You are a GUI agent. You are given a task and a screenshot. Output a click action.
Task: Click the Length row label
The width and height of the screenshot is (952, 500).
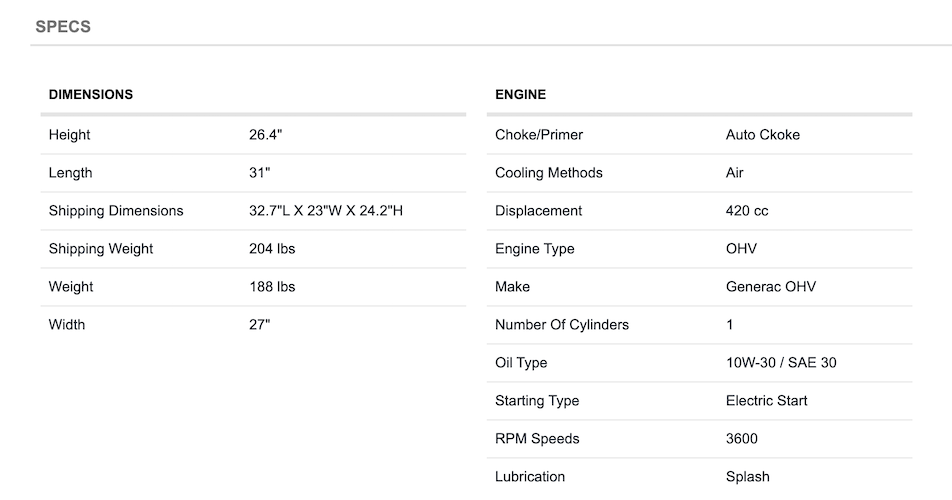click(70, 173)
